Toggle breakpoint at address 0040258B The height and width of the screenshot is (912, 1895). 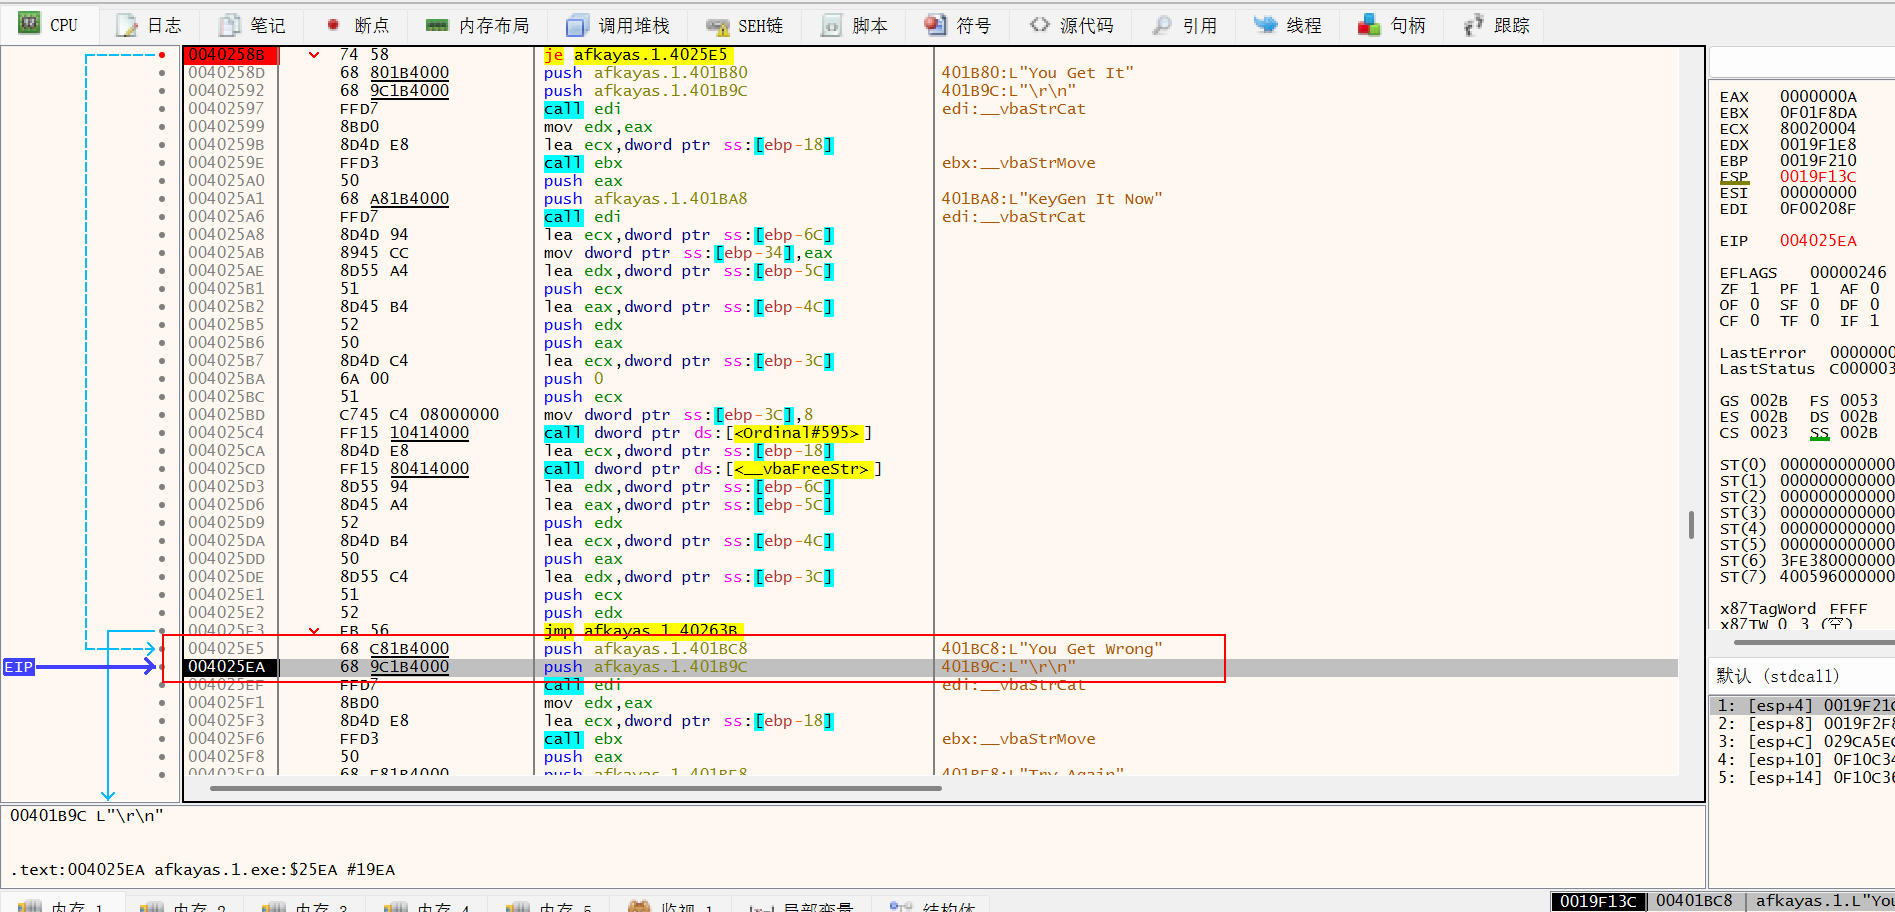[x=162, y=55]
